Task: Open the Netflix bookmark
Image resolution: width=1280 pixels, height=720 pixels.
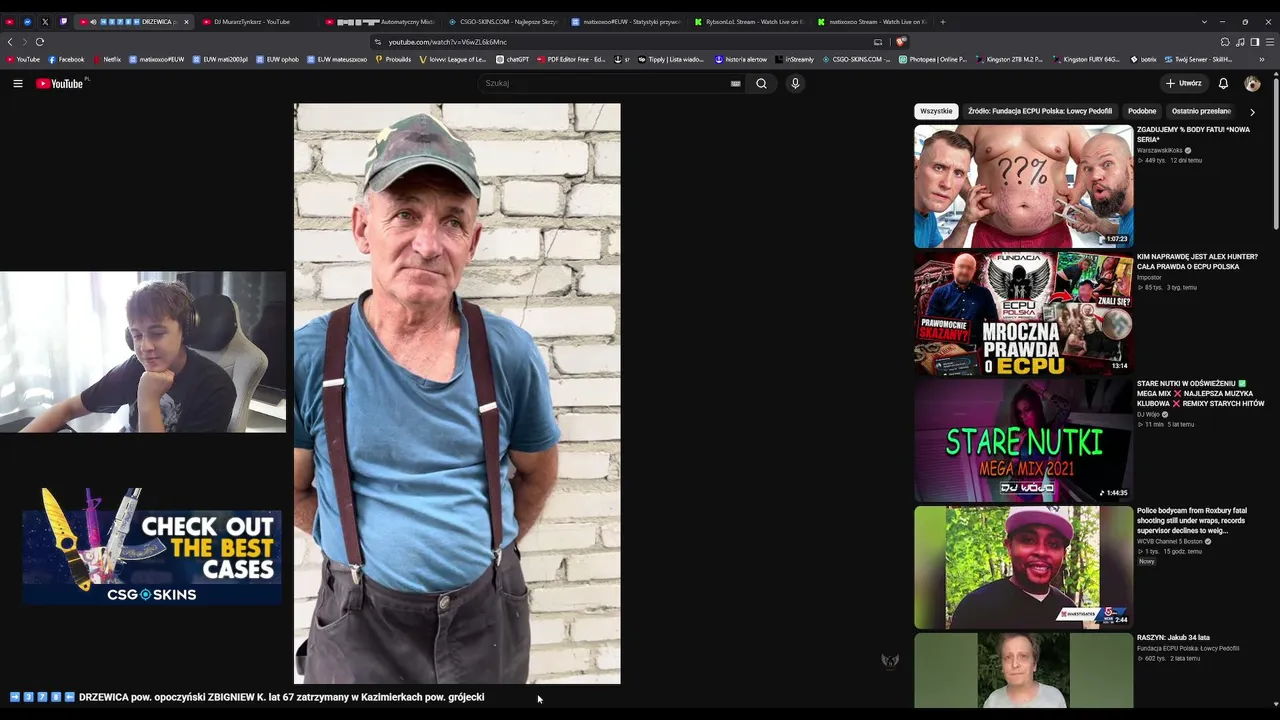Action: pos(106,59)
